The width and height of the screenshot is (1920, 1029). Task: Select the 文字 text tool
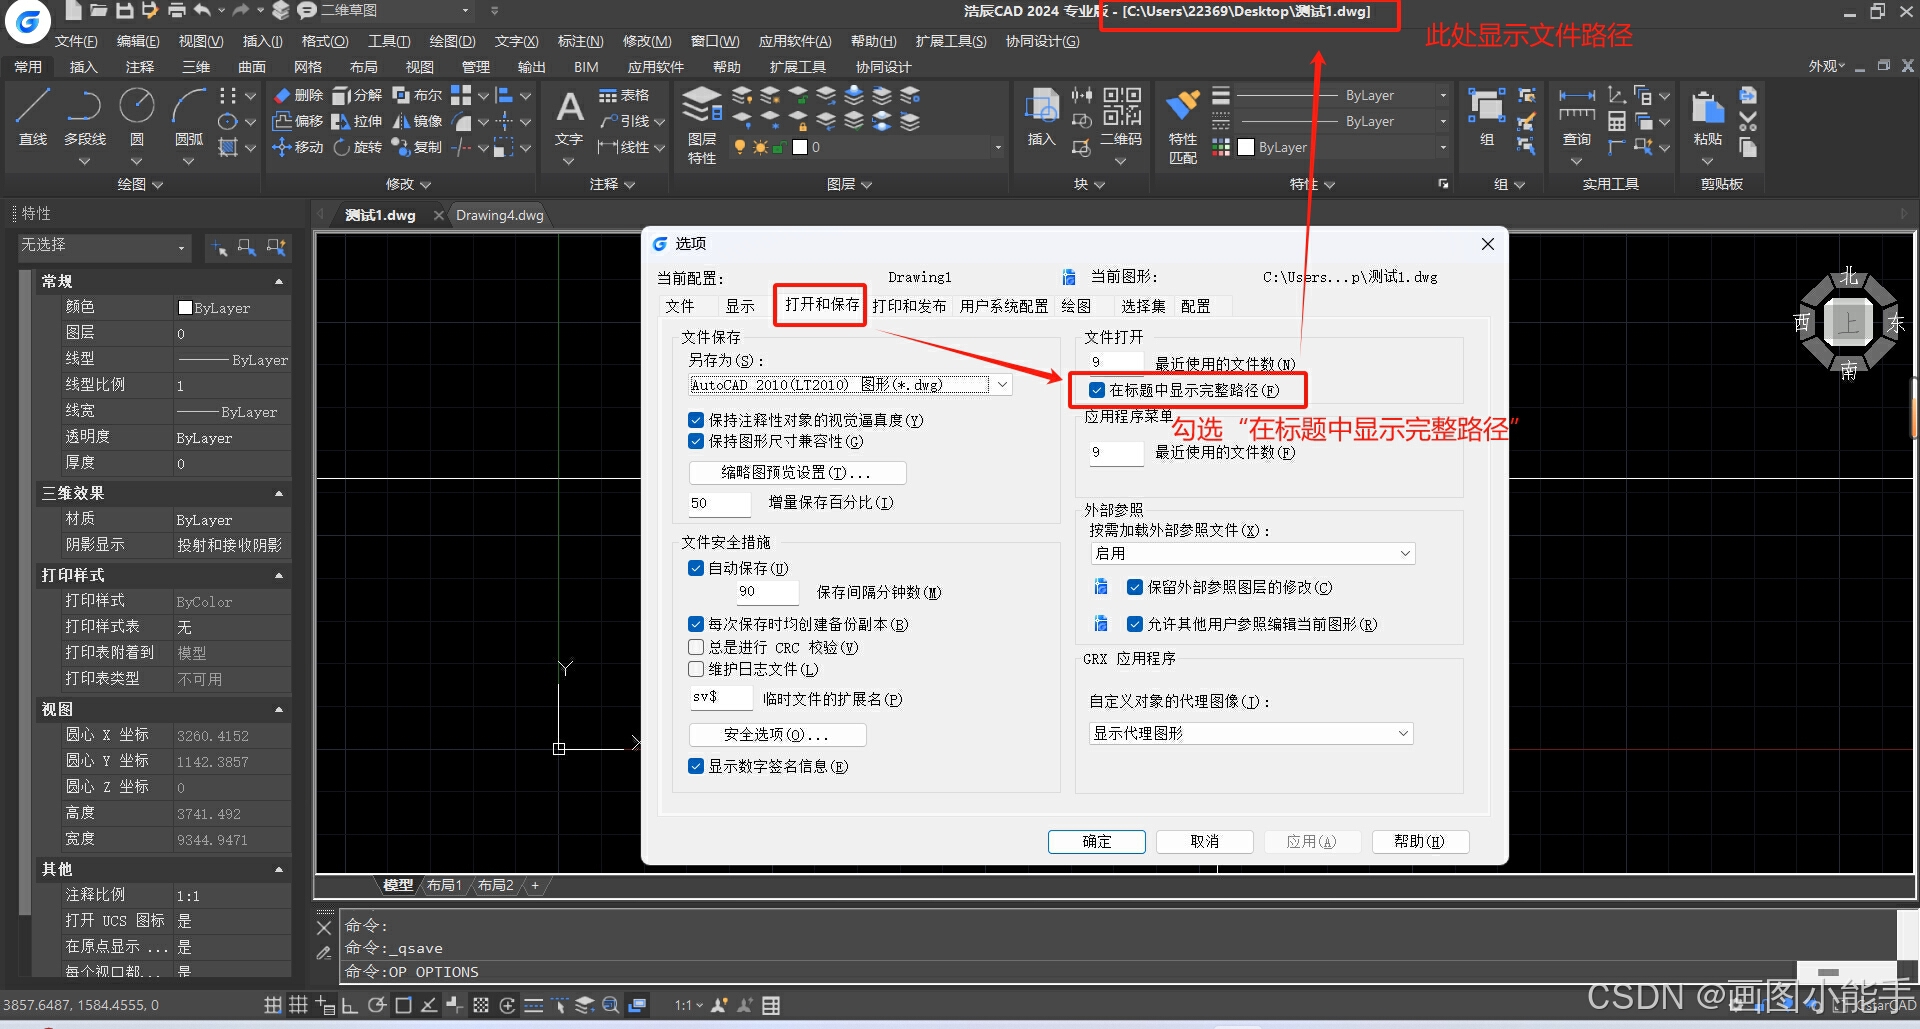[569, 118]
